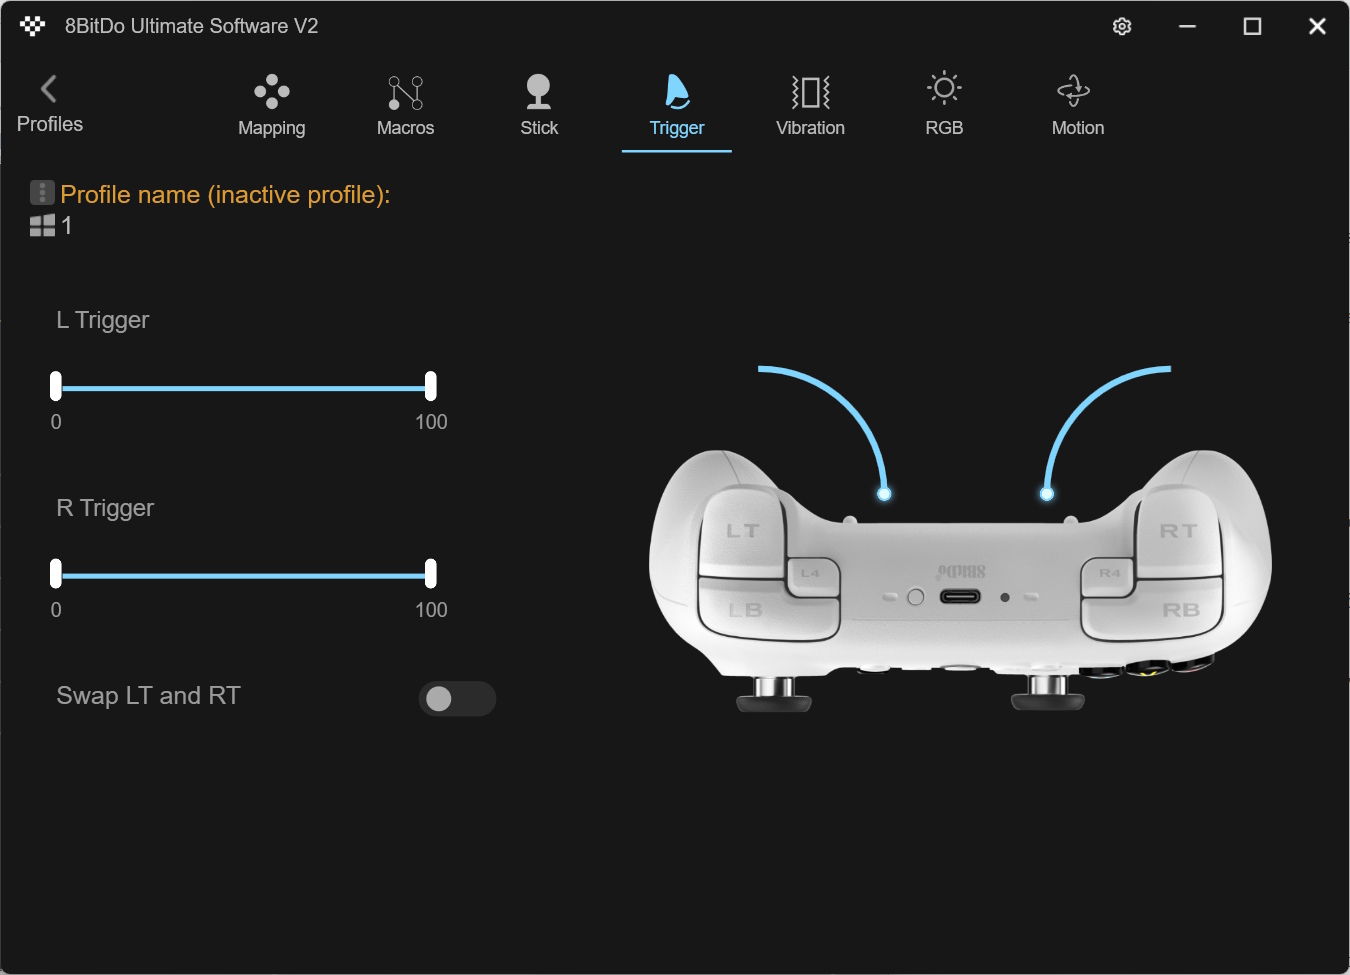Click the L Trigger minimum slider handle
The height and width of the screenshot is (975, 1350).
56,386
